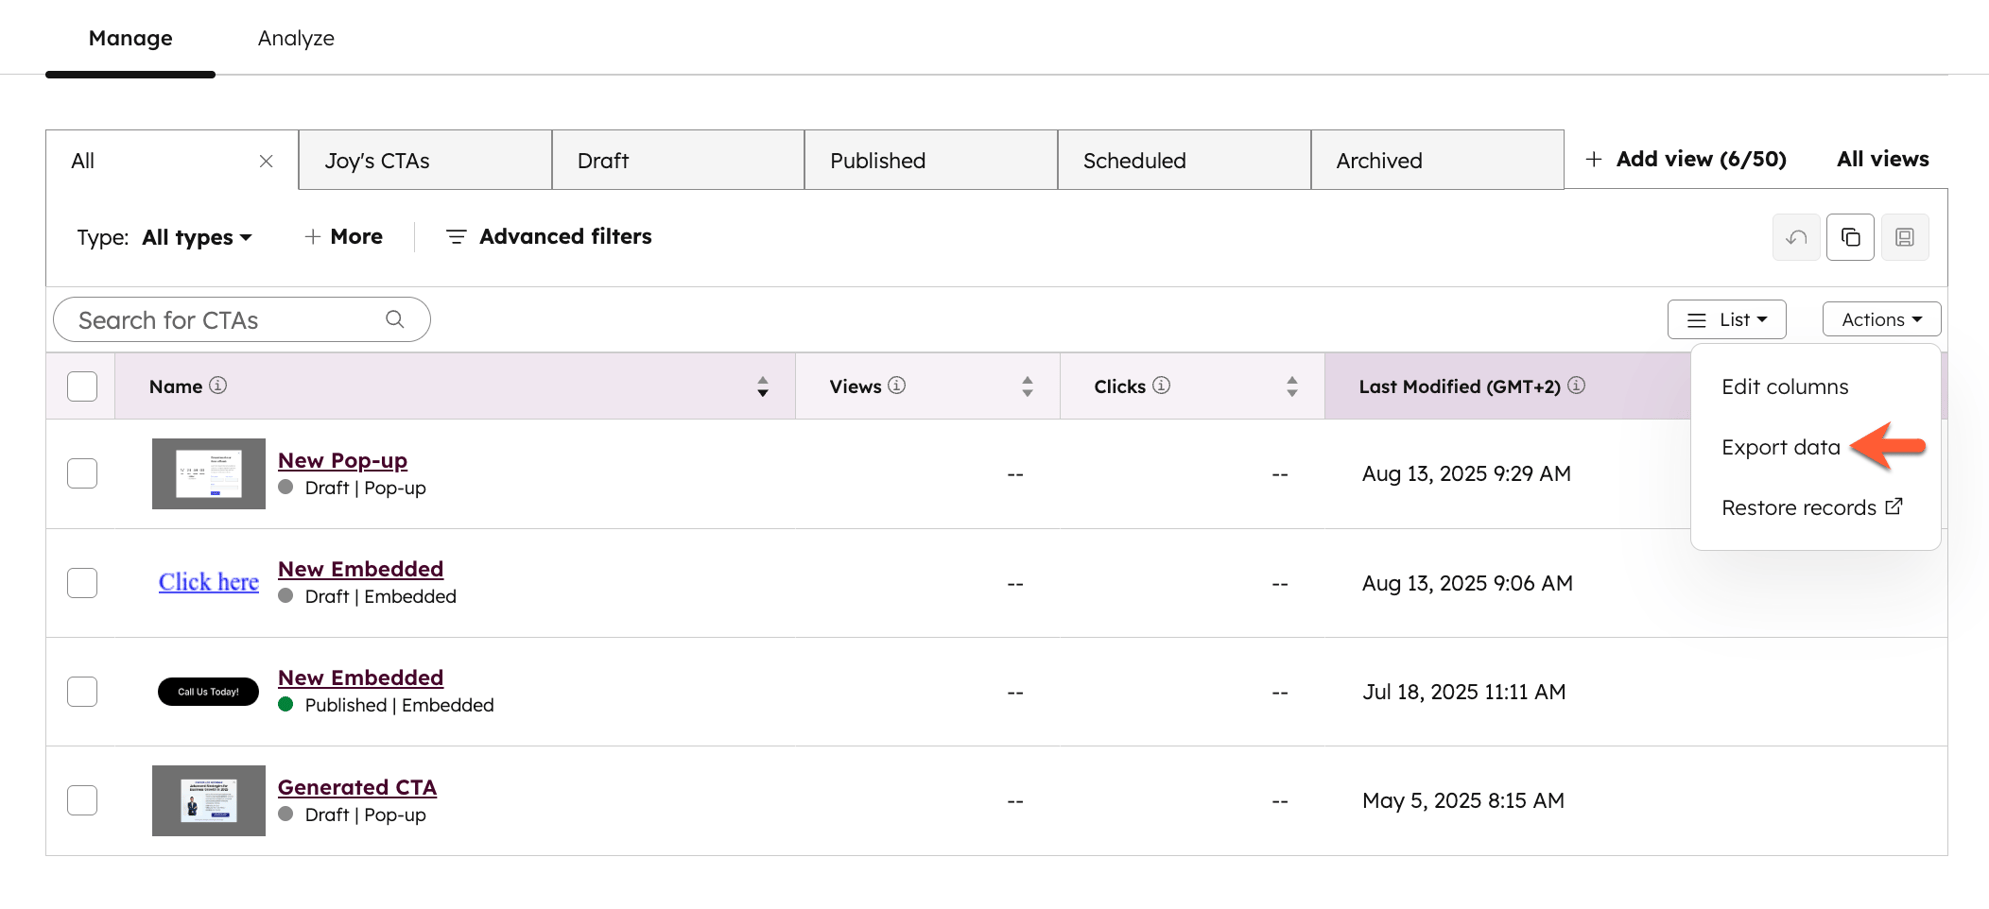The image size is (1989, 909).
Task: Select all CTAs with the header checkbox
Action: (x=81, y=385)
